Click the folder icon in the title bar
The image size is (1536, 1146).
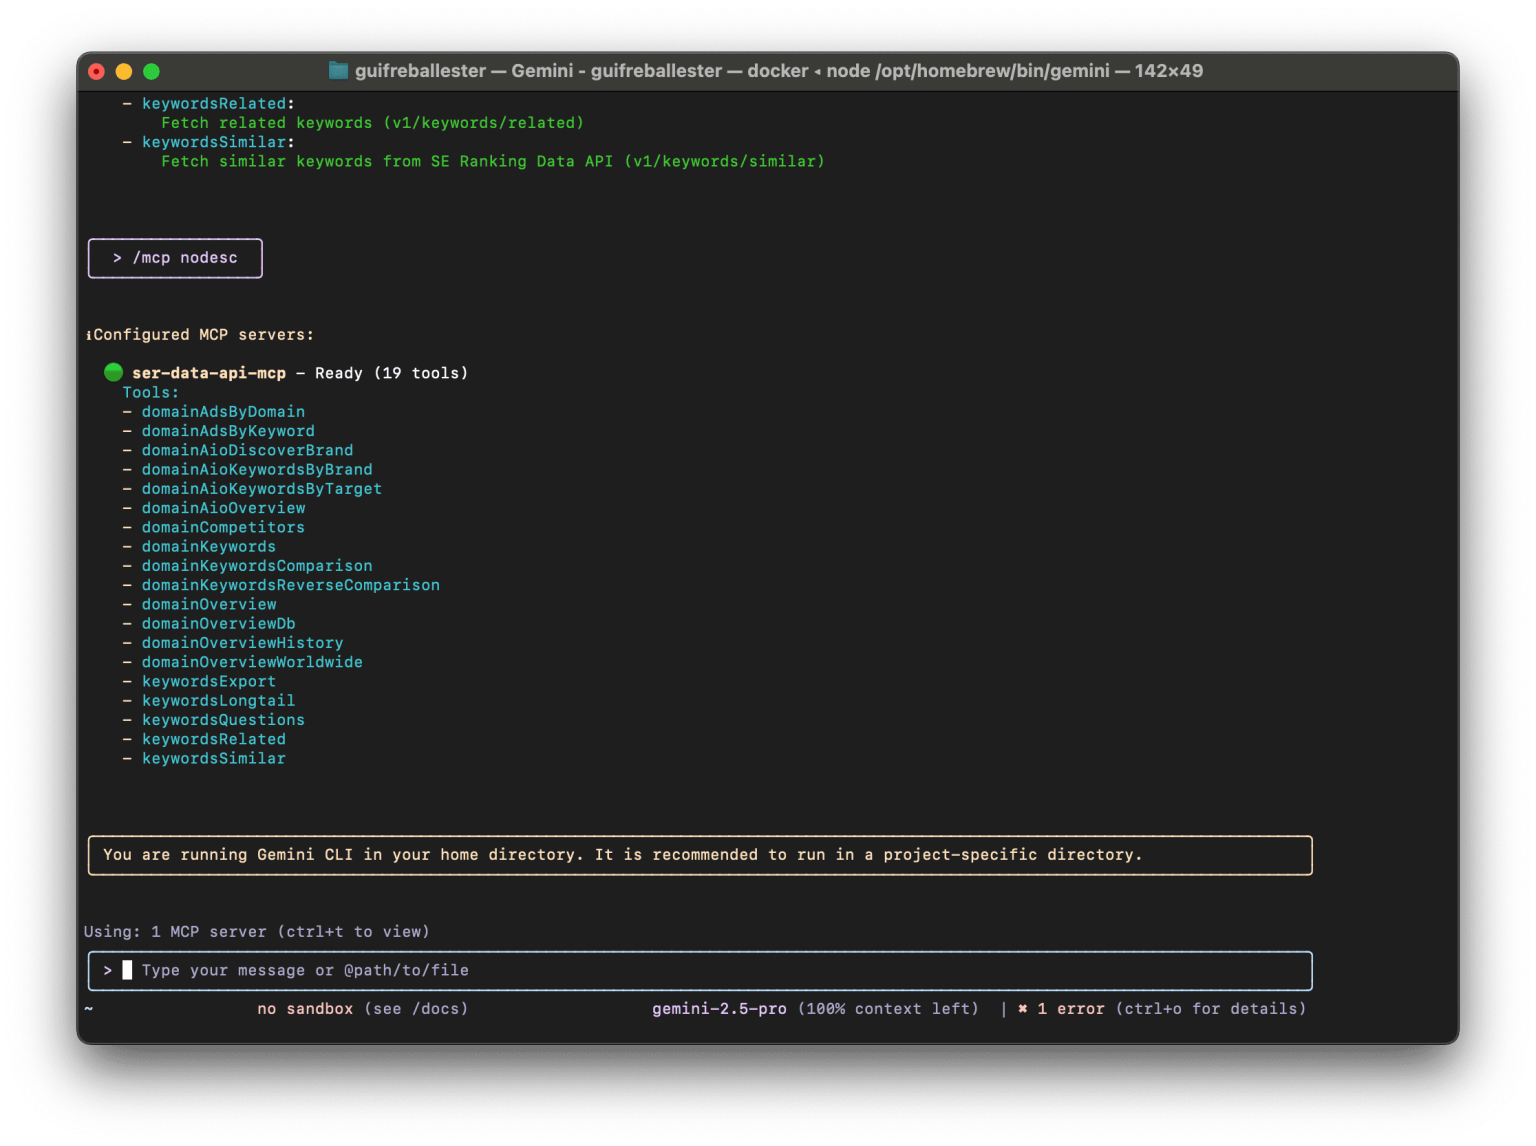[x=338, y=71]
